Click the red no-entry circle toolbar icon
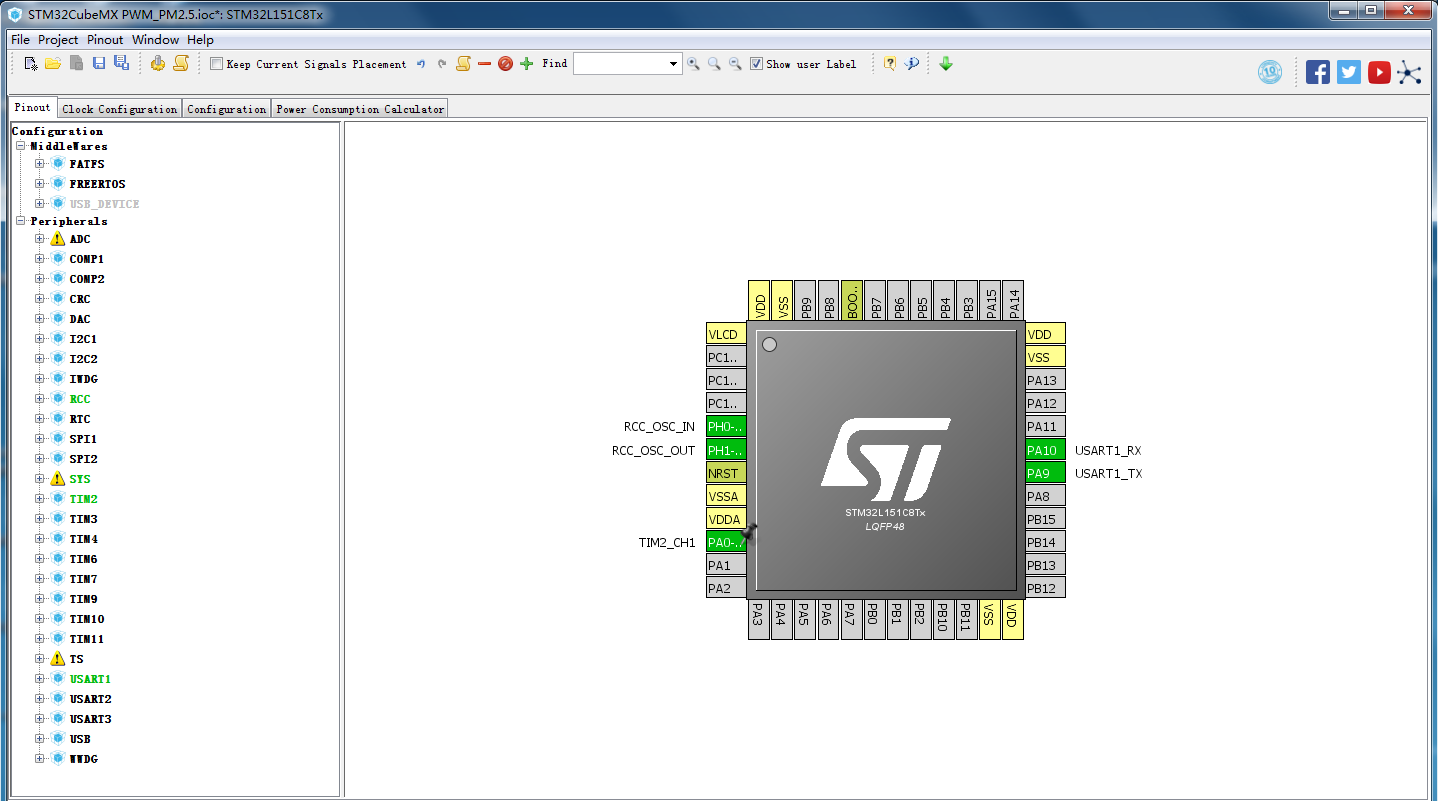The height and width of the screenshot is (801, 1438). (x=505, y=64)
